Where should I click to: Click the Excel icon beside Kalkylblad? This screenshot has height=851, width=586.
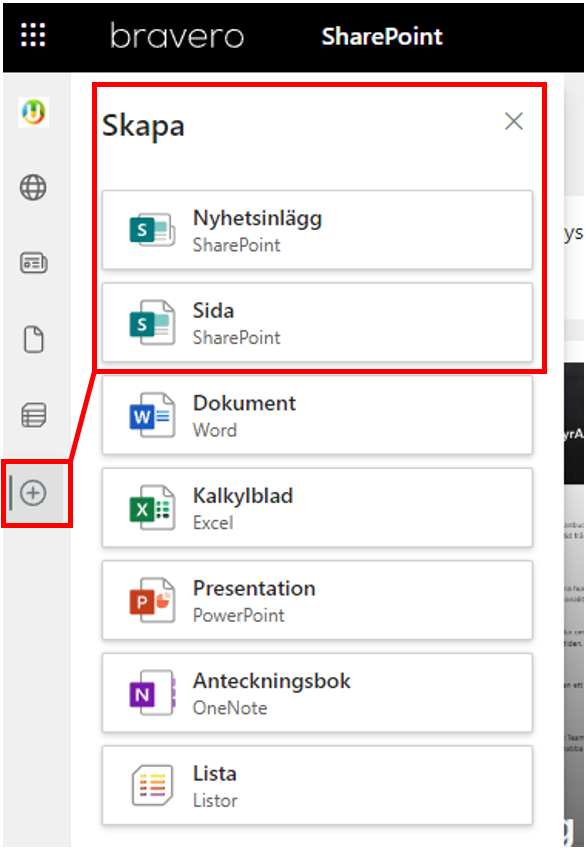pyautogui.click(x=152, y=508)
